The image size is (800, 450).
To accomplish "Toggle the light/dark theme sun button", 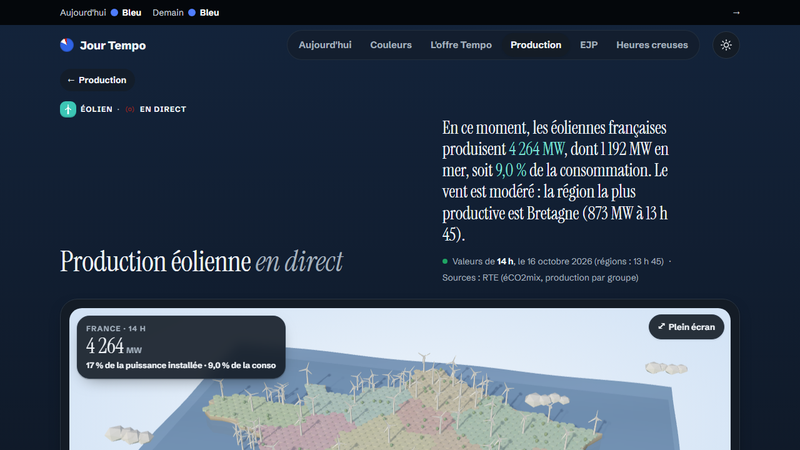I will 726,45.
